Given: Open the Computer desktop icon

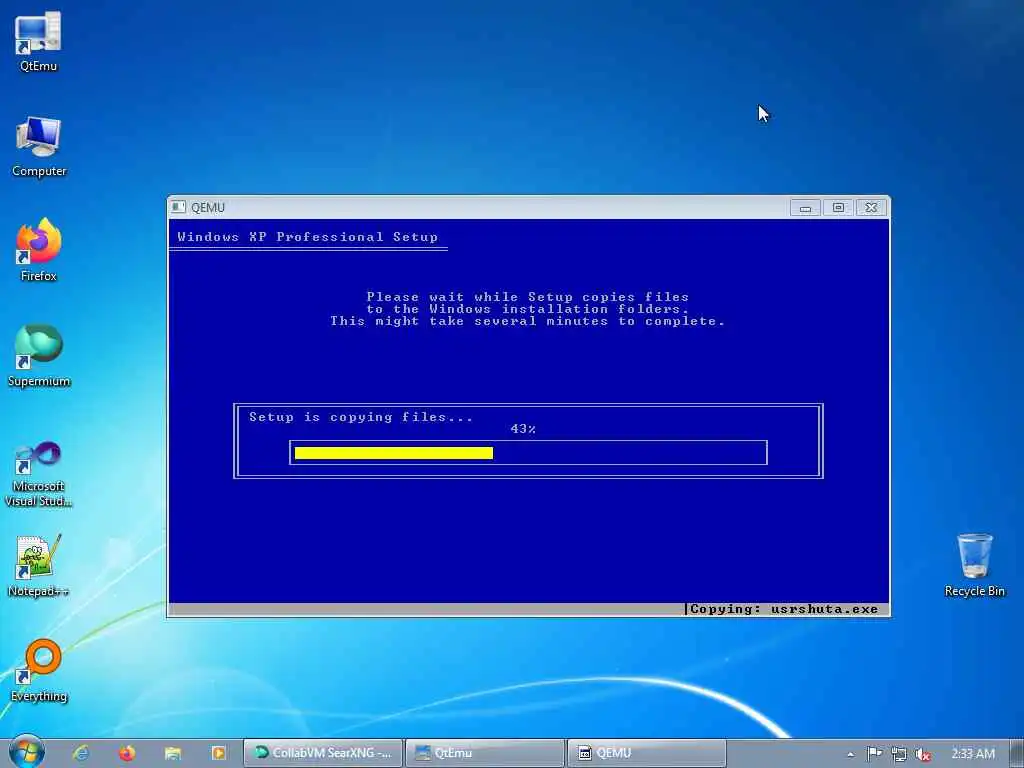Looking at the screenshot, I should (39, 146).
